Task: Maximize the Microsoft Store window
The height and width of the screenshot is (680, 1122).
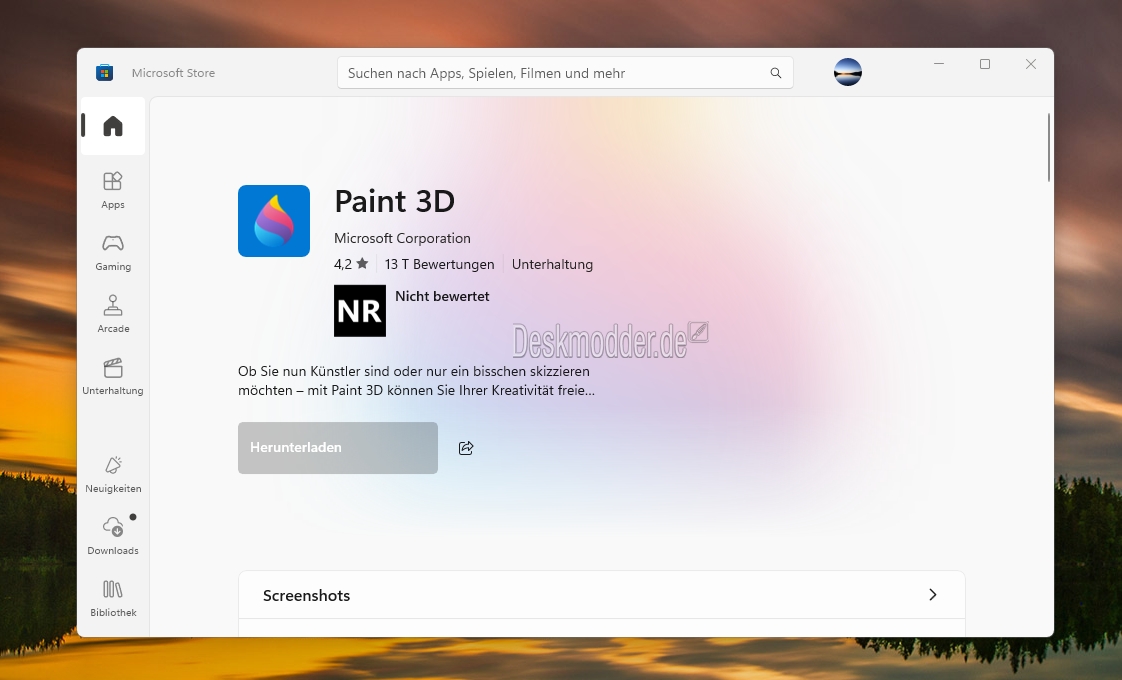Action: pyautogui.click(x=985, y=64)
